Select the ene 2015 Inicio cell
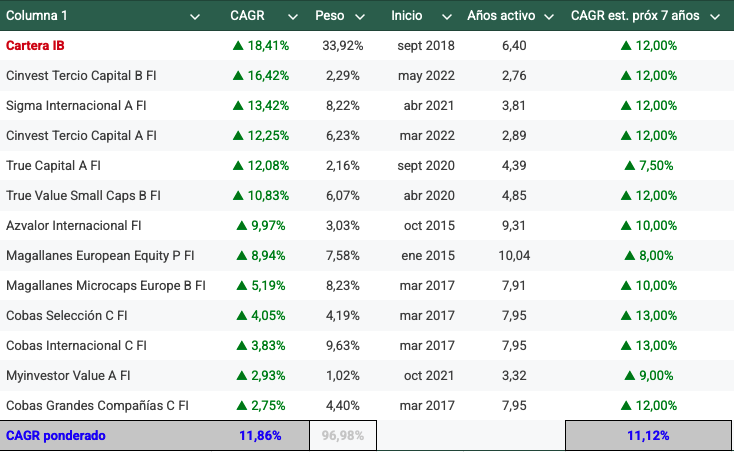 (427, 255)
